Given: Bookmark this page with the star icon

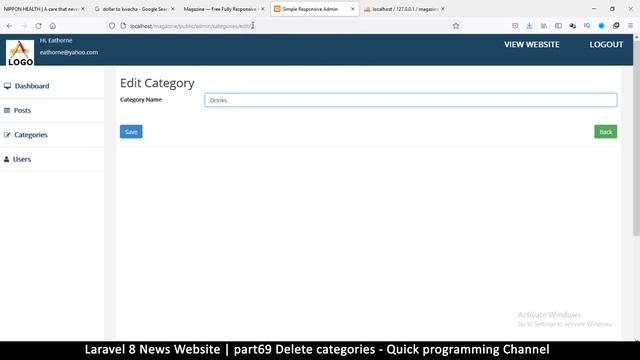Looking at the screenshot, I should click(456, 26).
